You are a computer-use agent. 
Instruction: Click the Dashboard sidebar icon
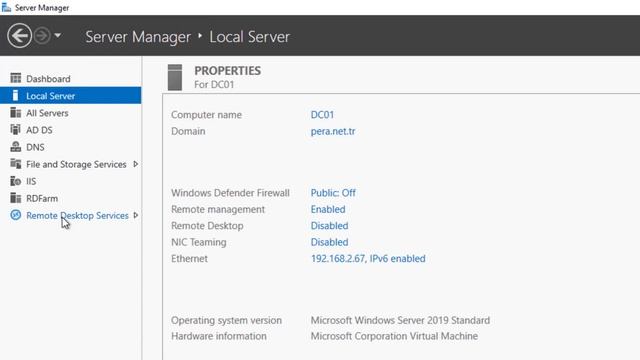pos(16,78)
